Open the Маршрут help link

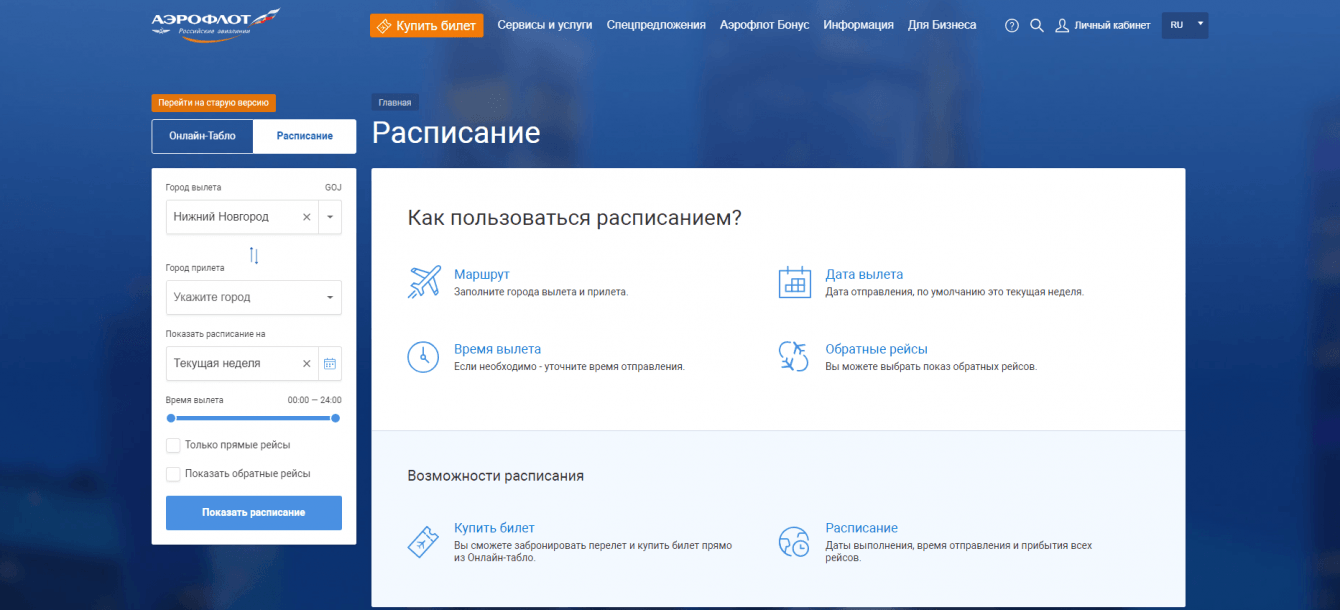pos(482,274)
